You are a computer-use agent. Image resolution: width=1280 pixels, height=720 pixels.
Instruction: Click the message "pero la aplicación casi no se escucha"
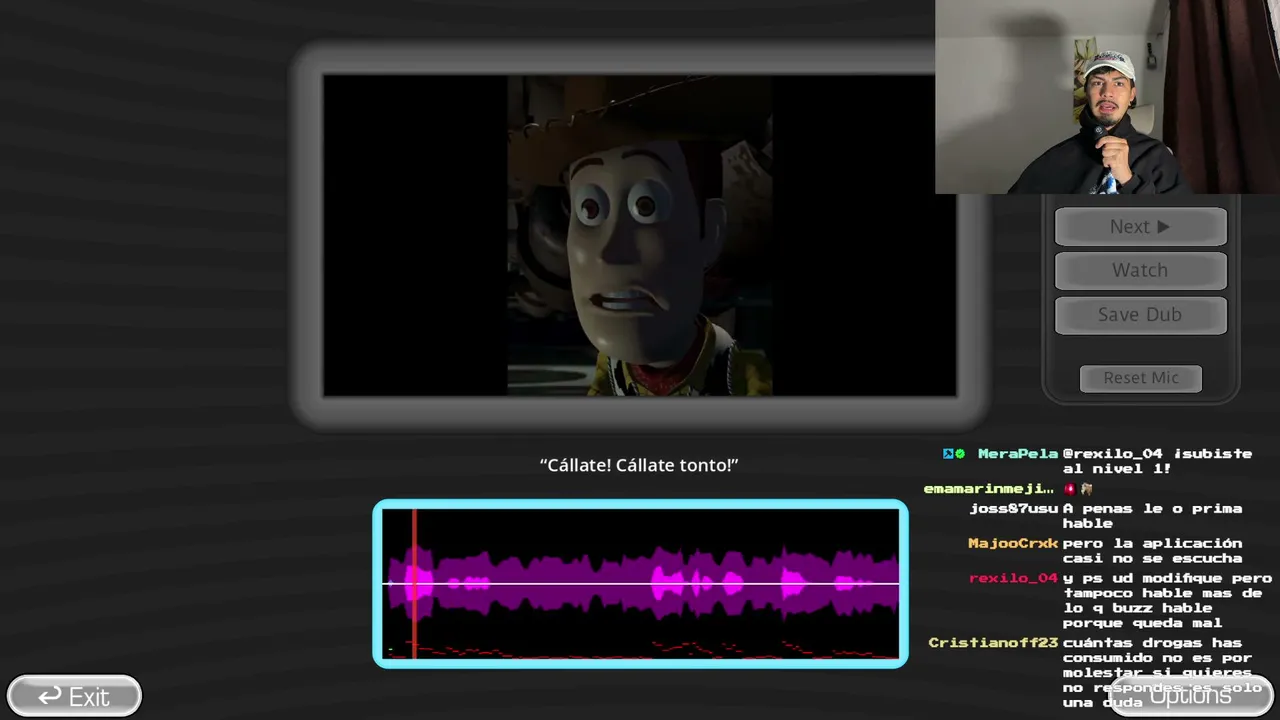[1152, 551]
